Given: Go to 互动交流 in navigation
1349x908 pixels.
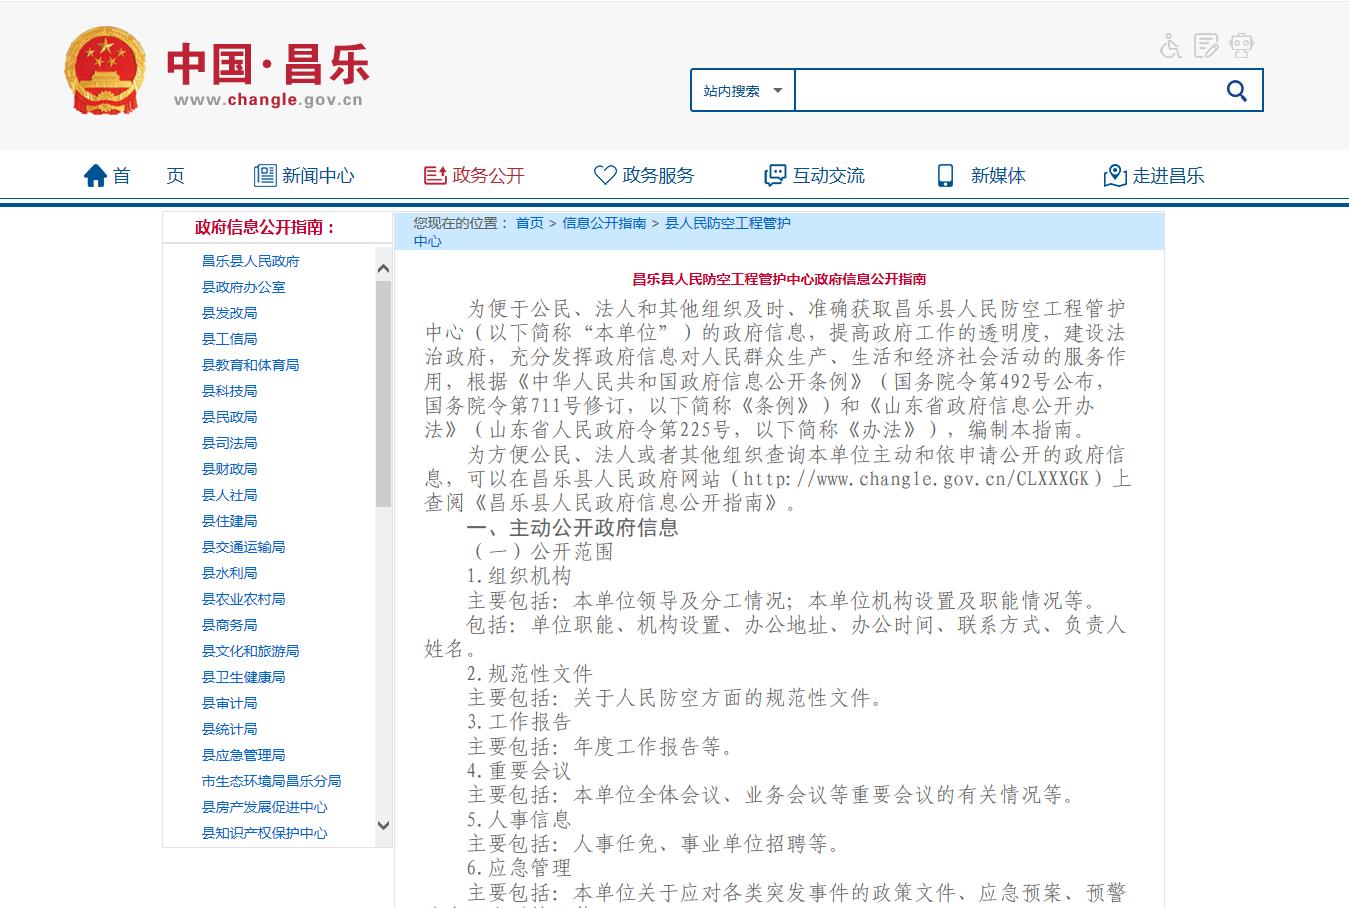Looking at the screenshot, I should point(827,176).
